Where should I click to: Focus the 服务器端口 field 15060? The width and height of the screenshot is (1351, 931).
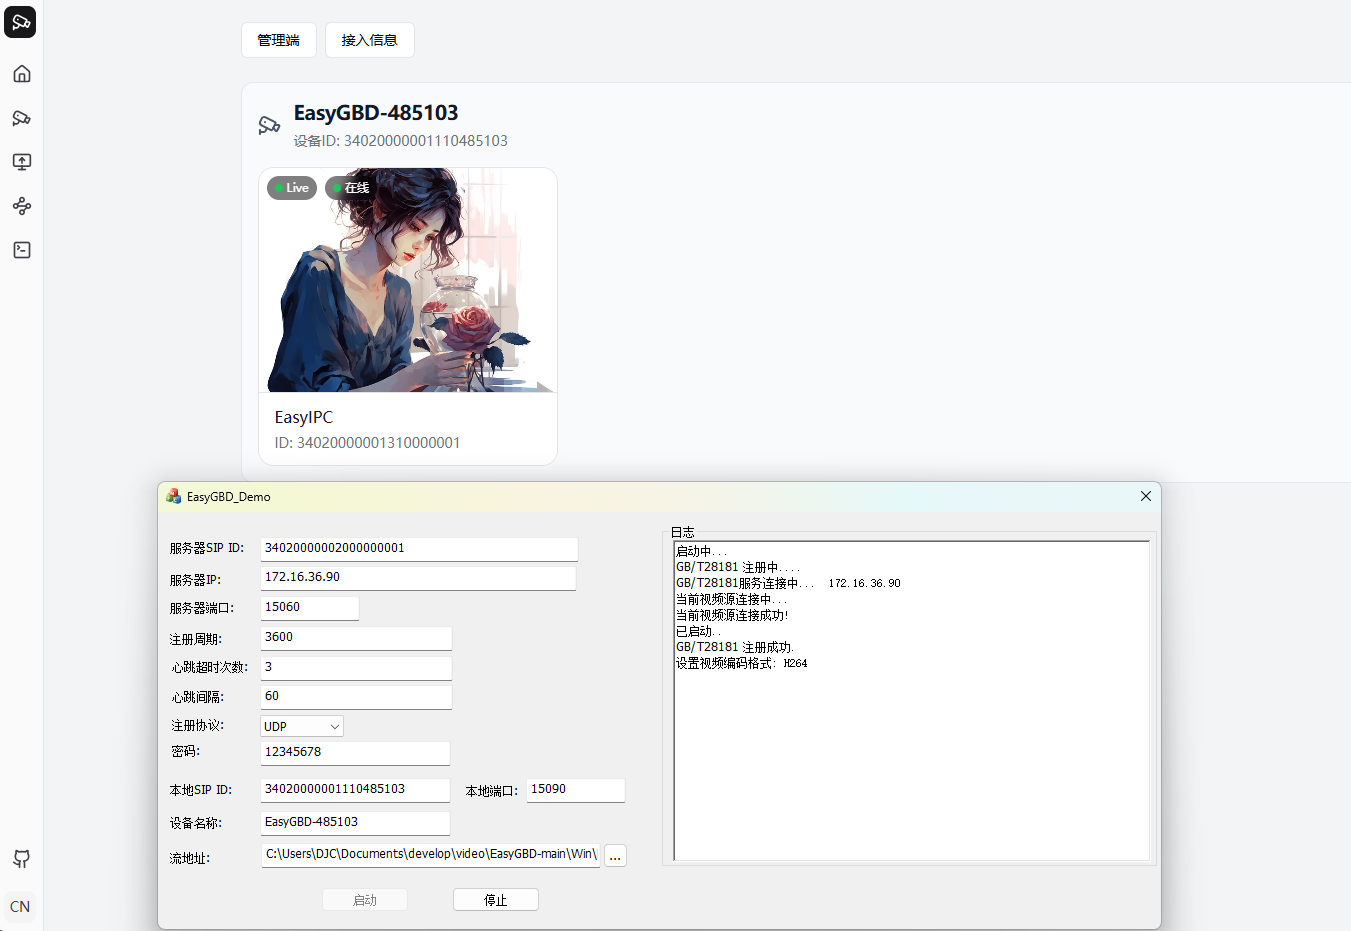(x=310, y=608)
